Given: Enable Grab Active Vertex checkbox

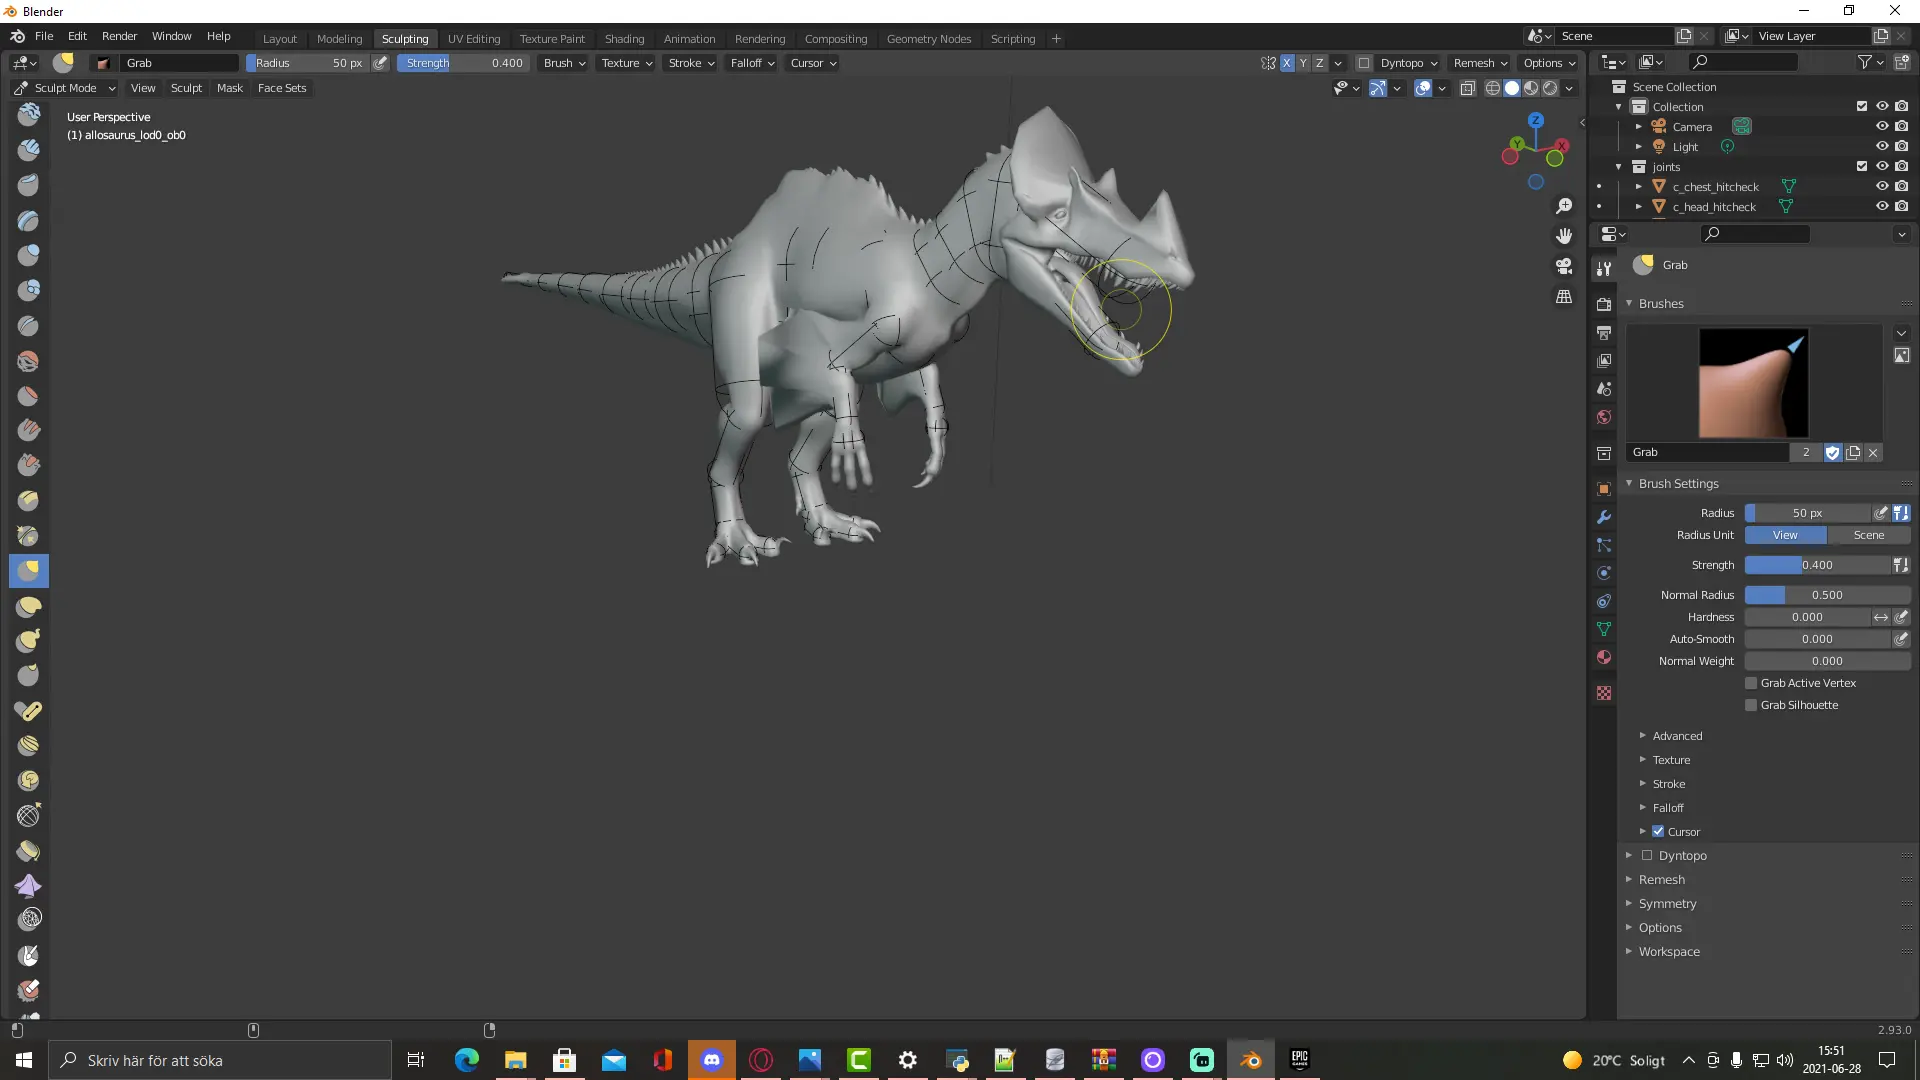Looking at the screenshot, I should point(1751,683).
